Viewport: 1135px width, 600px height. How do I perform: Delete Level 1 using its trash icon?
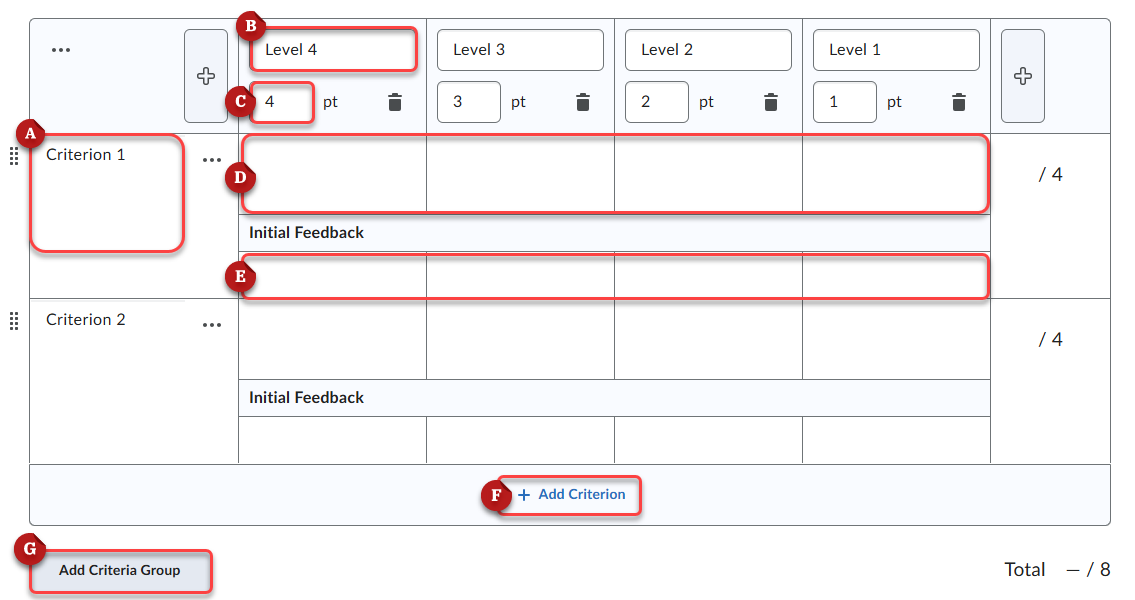(958, 101)
